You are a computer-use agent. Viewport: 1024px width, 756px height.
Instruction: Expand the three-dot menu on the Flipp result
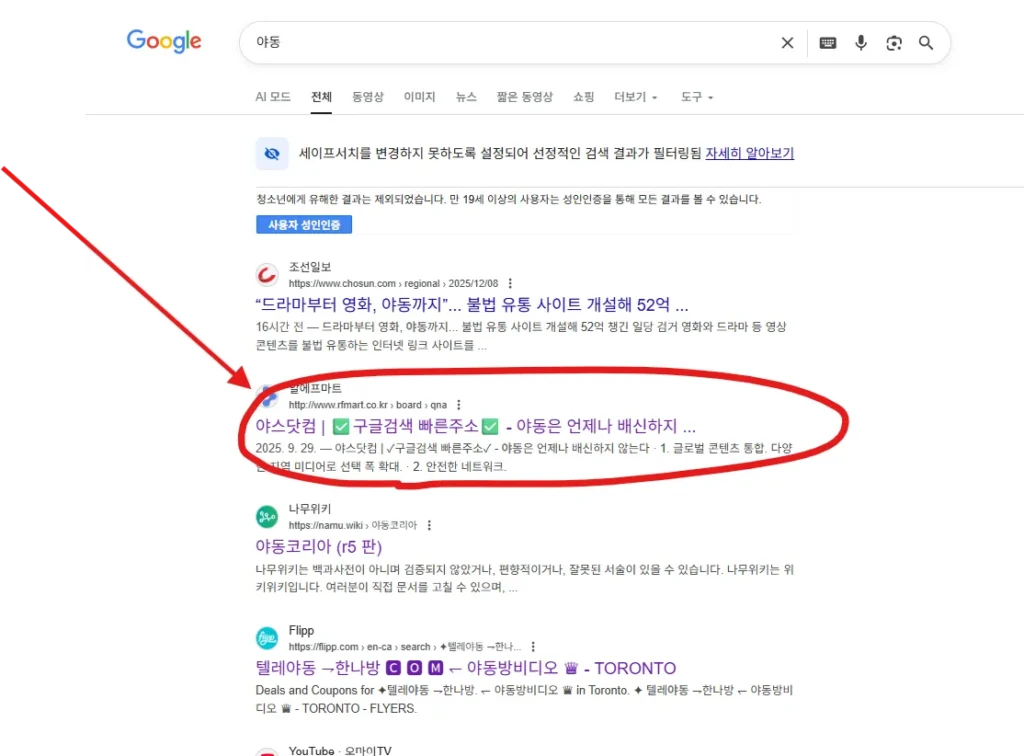click(532, 646)
